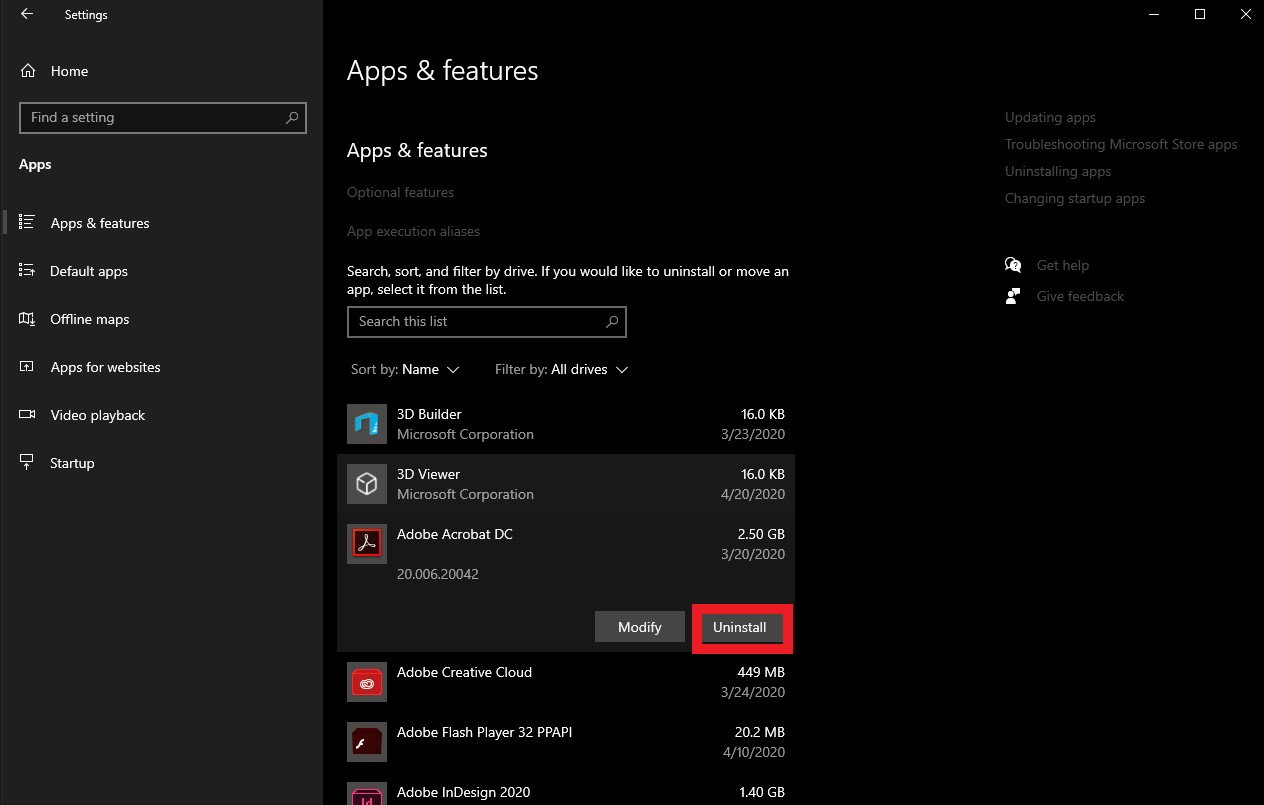
Task: Click the Offline maps map icon
Action: coord(28,318)
